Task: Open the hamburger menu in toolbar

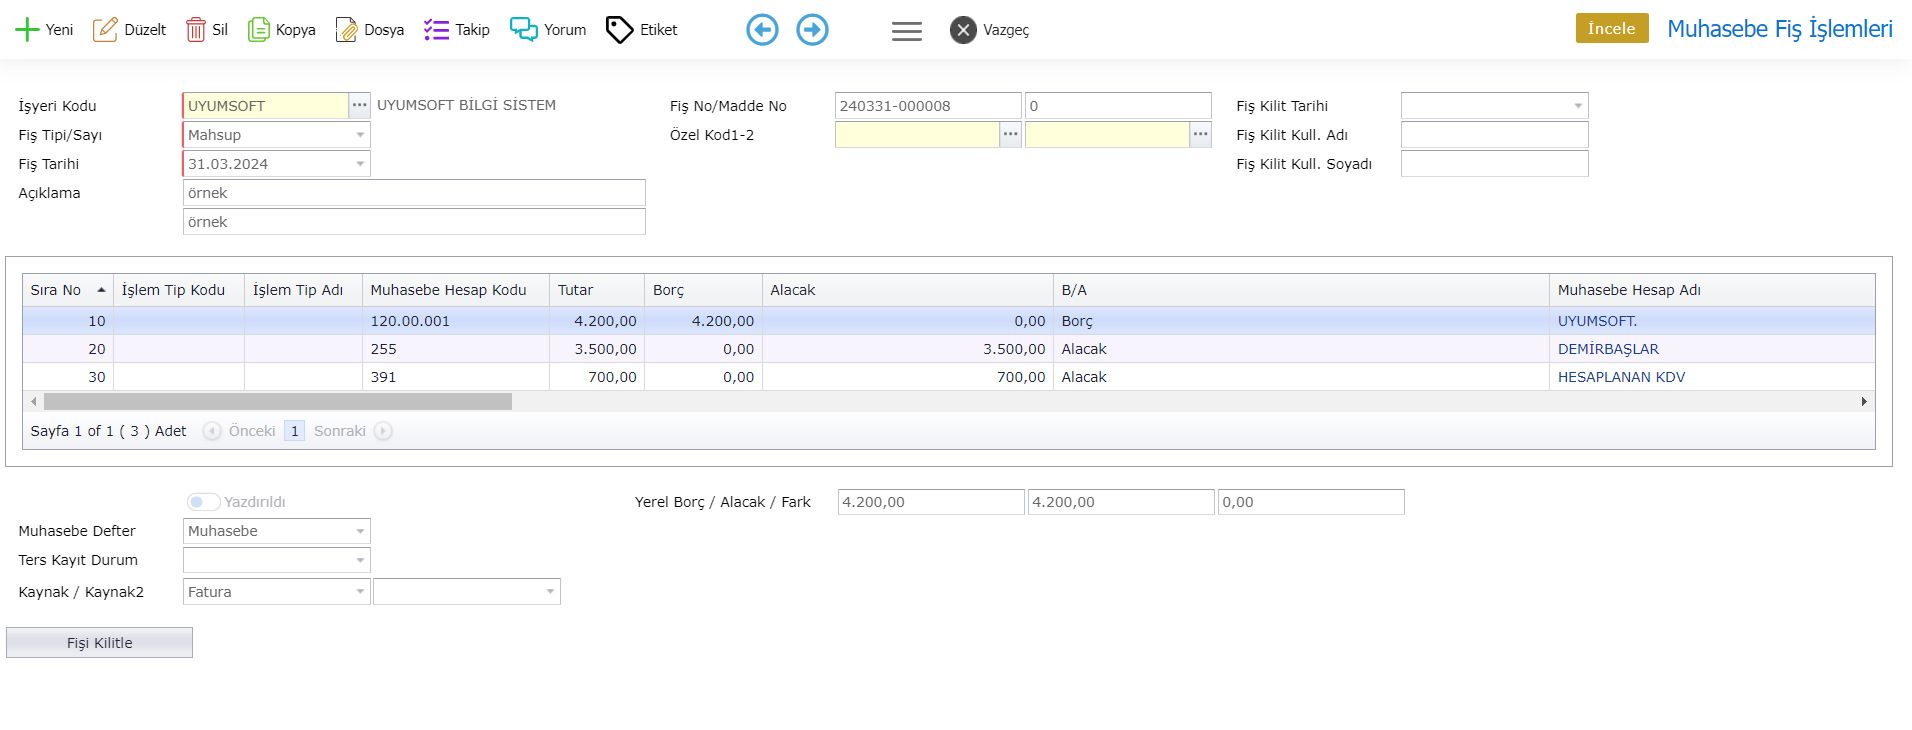Action: [x=906, y=31]
